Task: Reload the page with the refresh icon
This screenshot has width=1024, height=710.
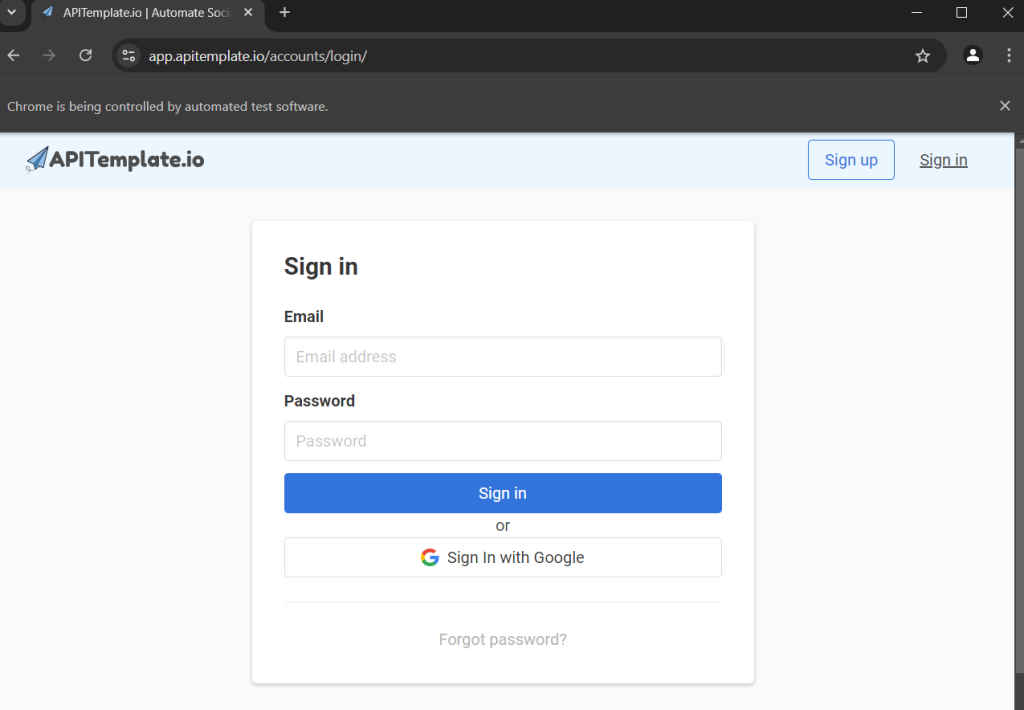Action: [86, 56]
